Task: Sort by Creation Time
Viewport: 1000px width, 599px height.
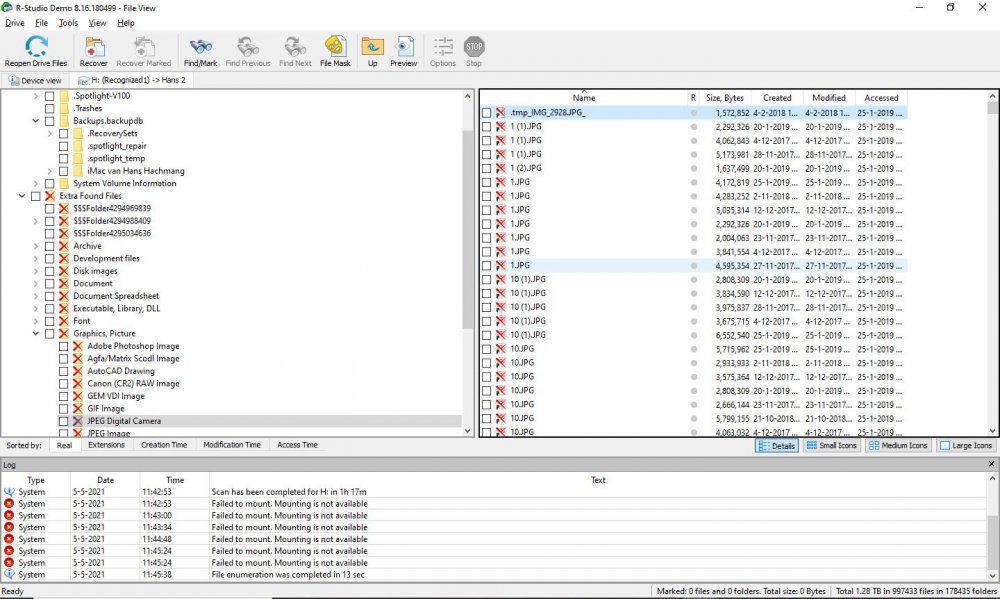Action: point(164,445)
